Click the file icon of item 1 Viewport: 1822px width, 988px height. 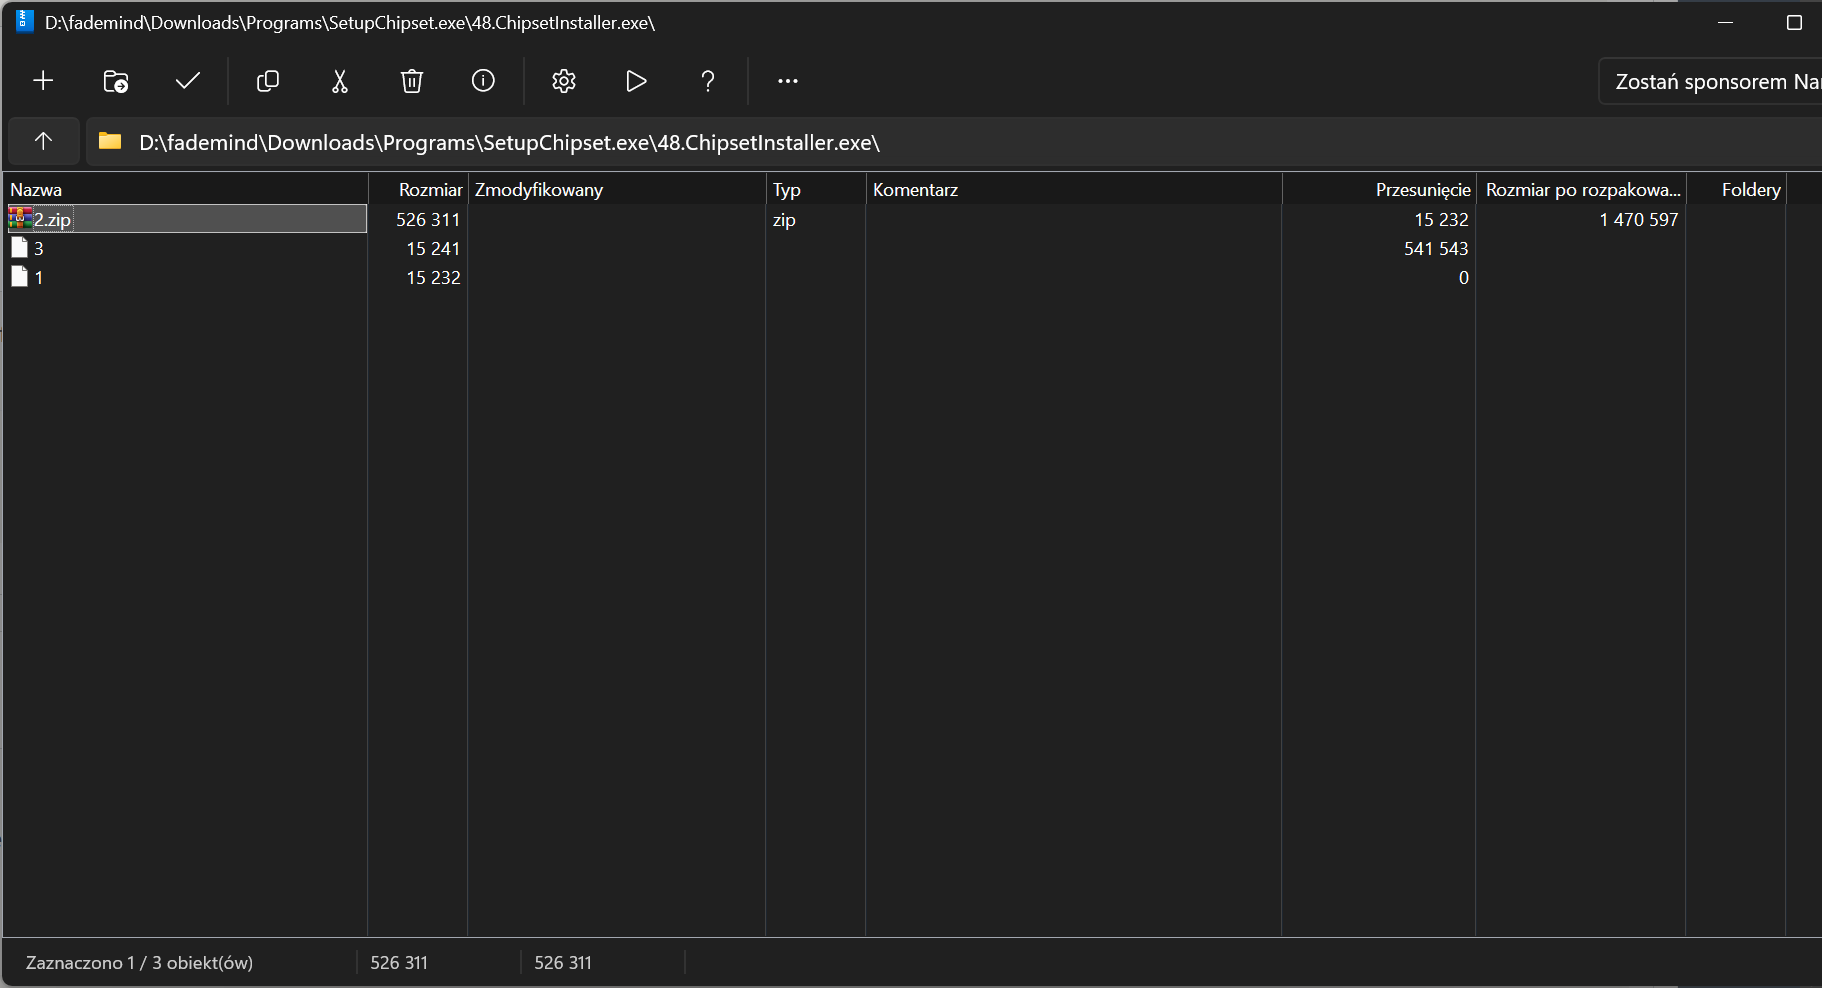(19, 276)
